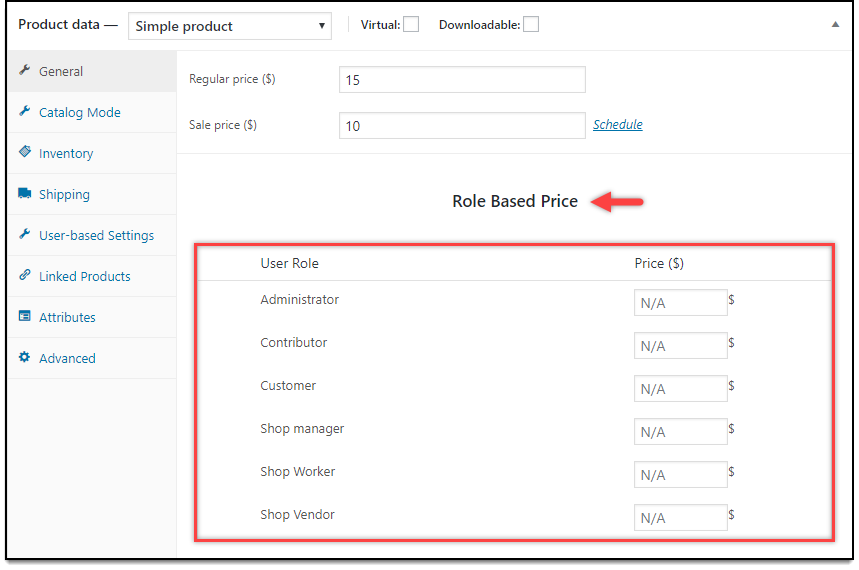The height and width of the screenshot is (570, 859).
Task: Tick the Downloadable checkbox
Action: pos(531,25)
